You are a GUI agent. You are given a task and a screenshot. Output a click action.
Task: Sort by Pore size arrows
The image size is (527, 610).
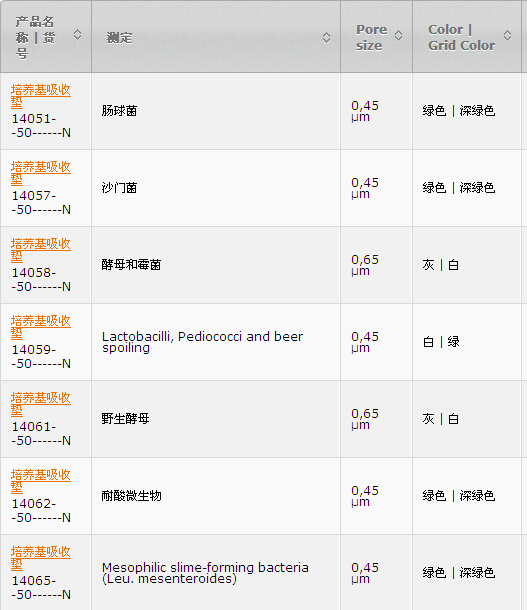pyautogui.click(x=398, y=35)
